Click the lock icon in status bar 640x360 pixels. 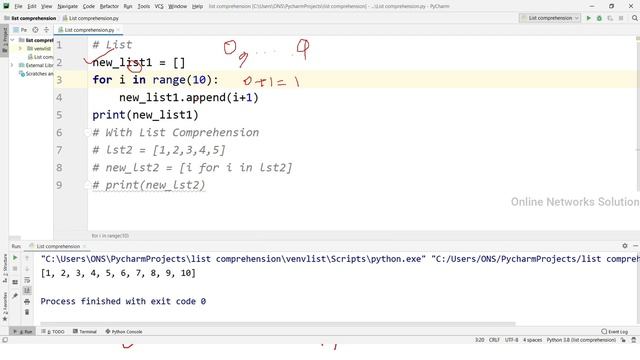[624, 340]
